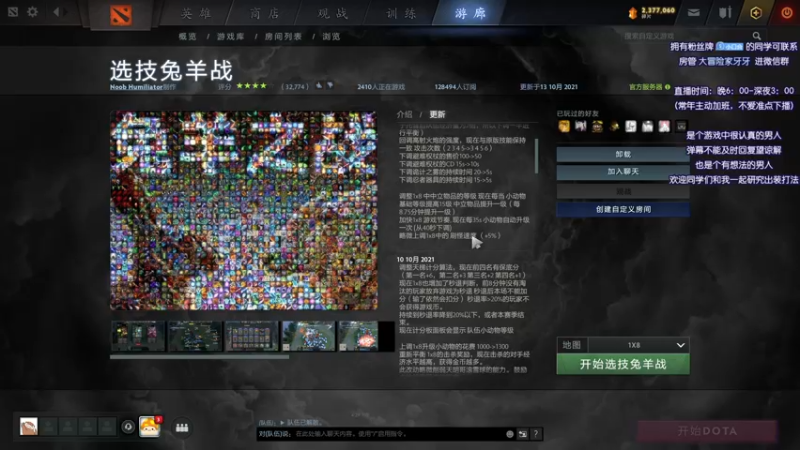800x450 pixels.
Task: Click the chat help question mark
Action: [536, 434]
